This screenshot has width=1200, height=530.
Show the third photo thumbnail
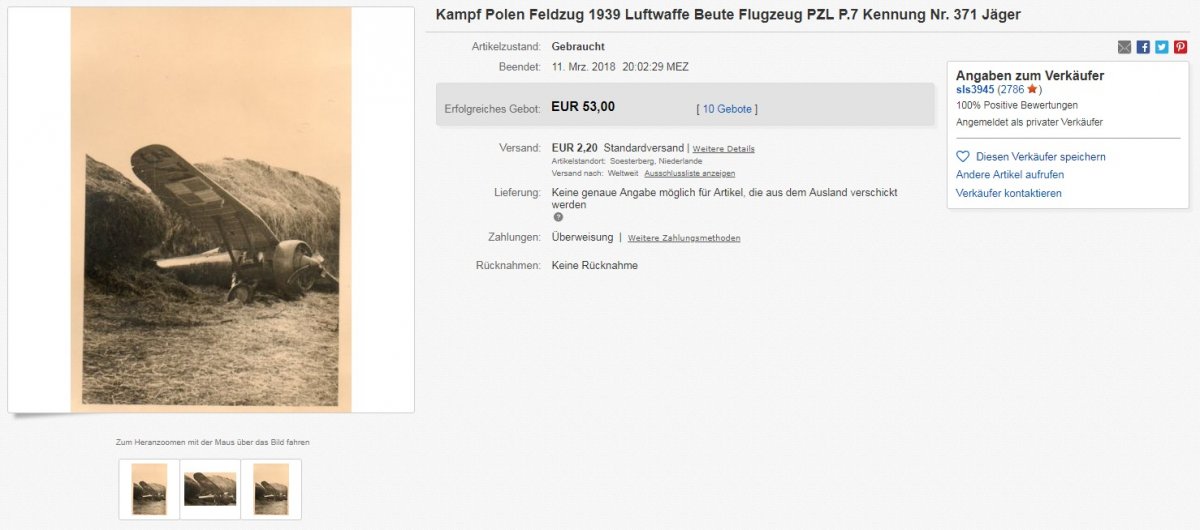[x=271, y=489]
